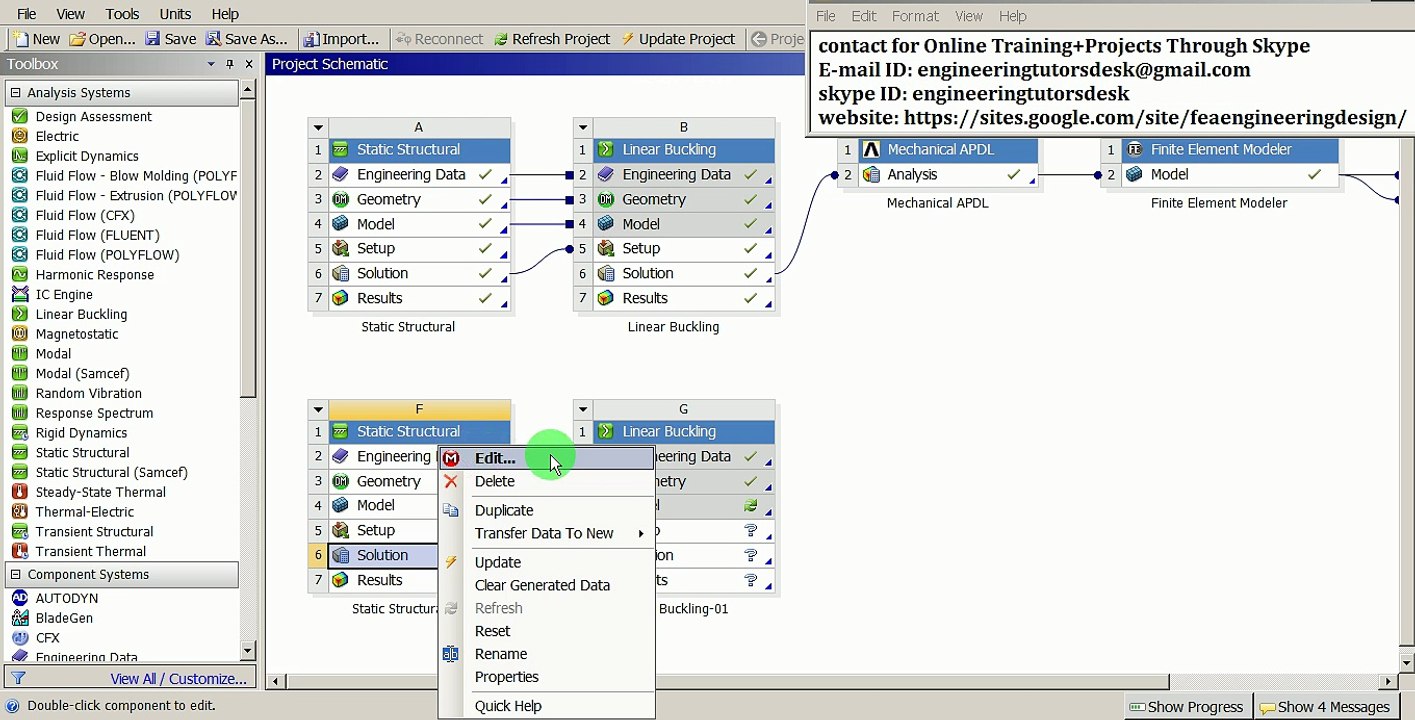Image resolution: width=1415 pixels, height=720 pixels.
Task: Click Mechanical APDL header icon
Action: pos(871,149)
